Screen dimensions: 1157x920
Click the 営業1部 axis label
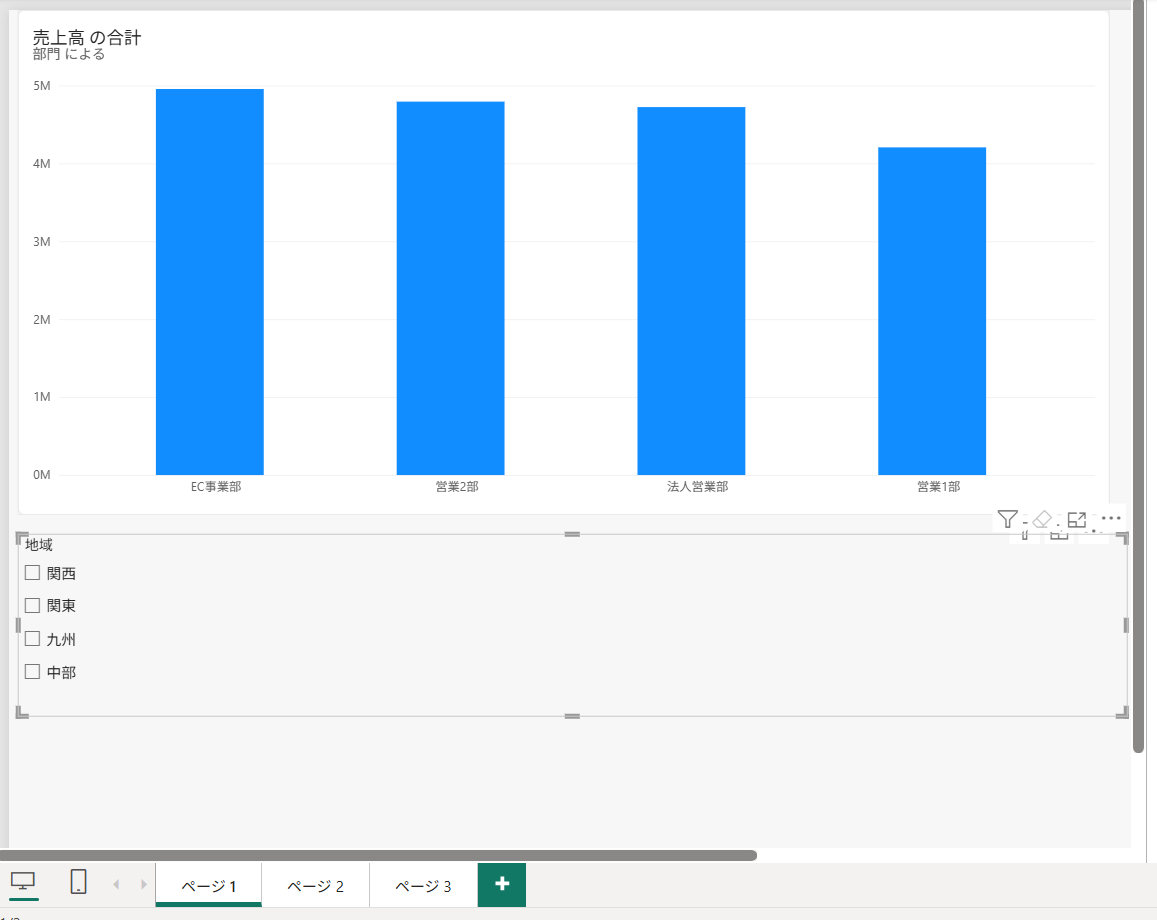pos(939,487)
